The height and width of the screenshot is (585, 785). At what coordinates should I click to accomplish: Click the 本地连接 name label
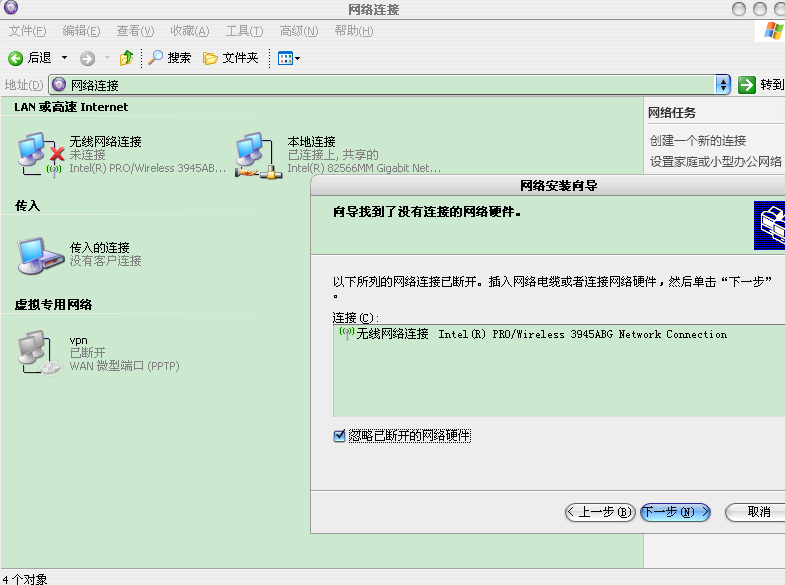point(311,142)
